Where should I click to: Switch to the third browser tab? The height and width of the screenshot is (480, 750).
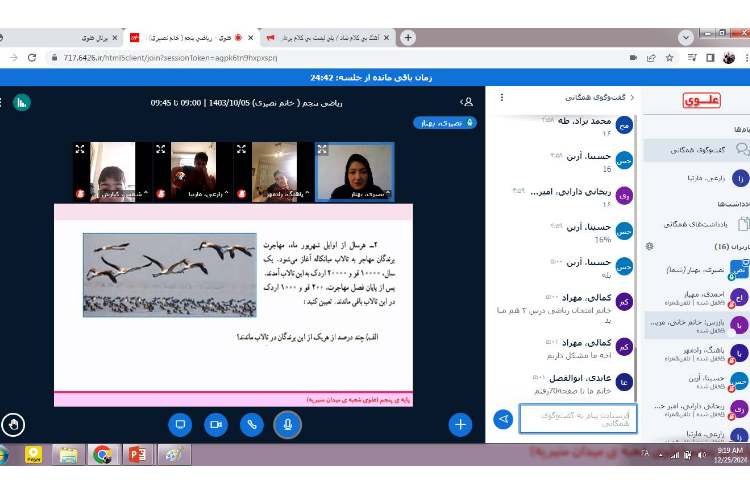(x=330, y=38)
